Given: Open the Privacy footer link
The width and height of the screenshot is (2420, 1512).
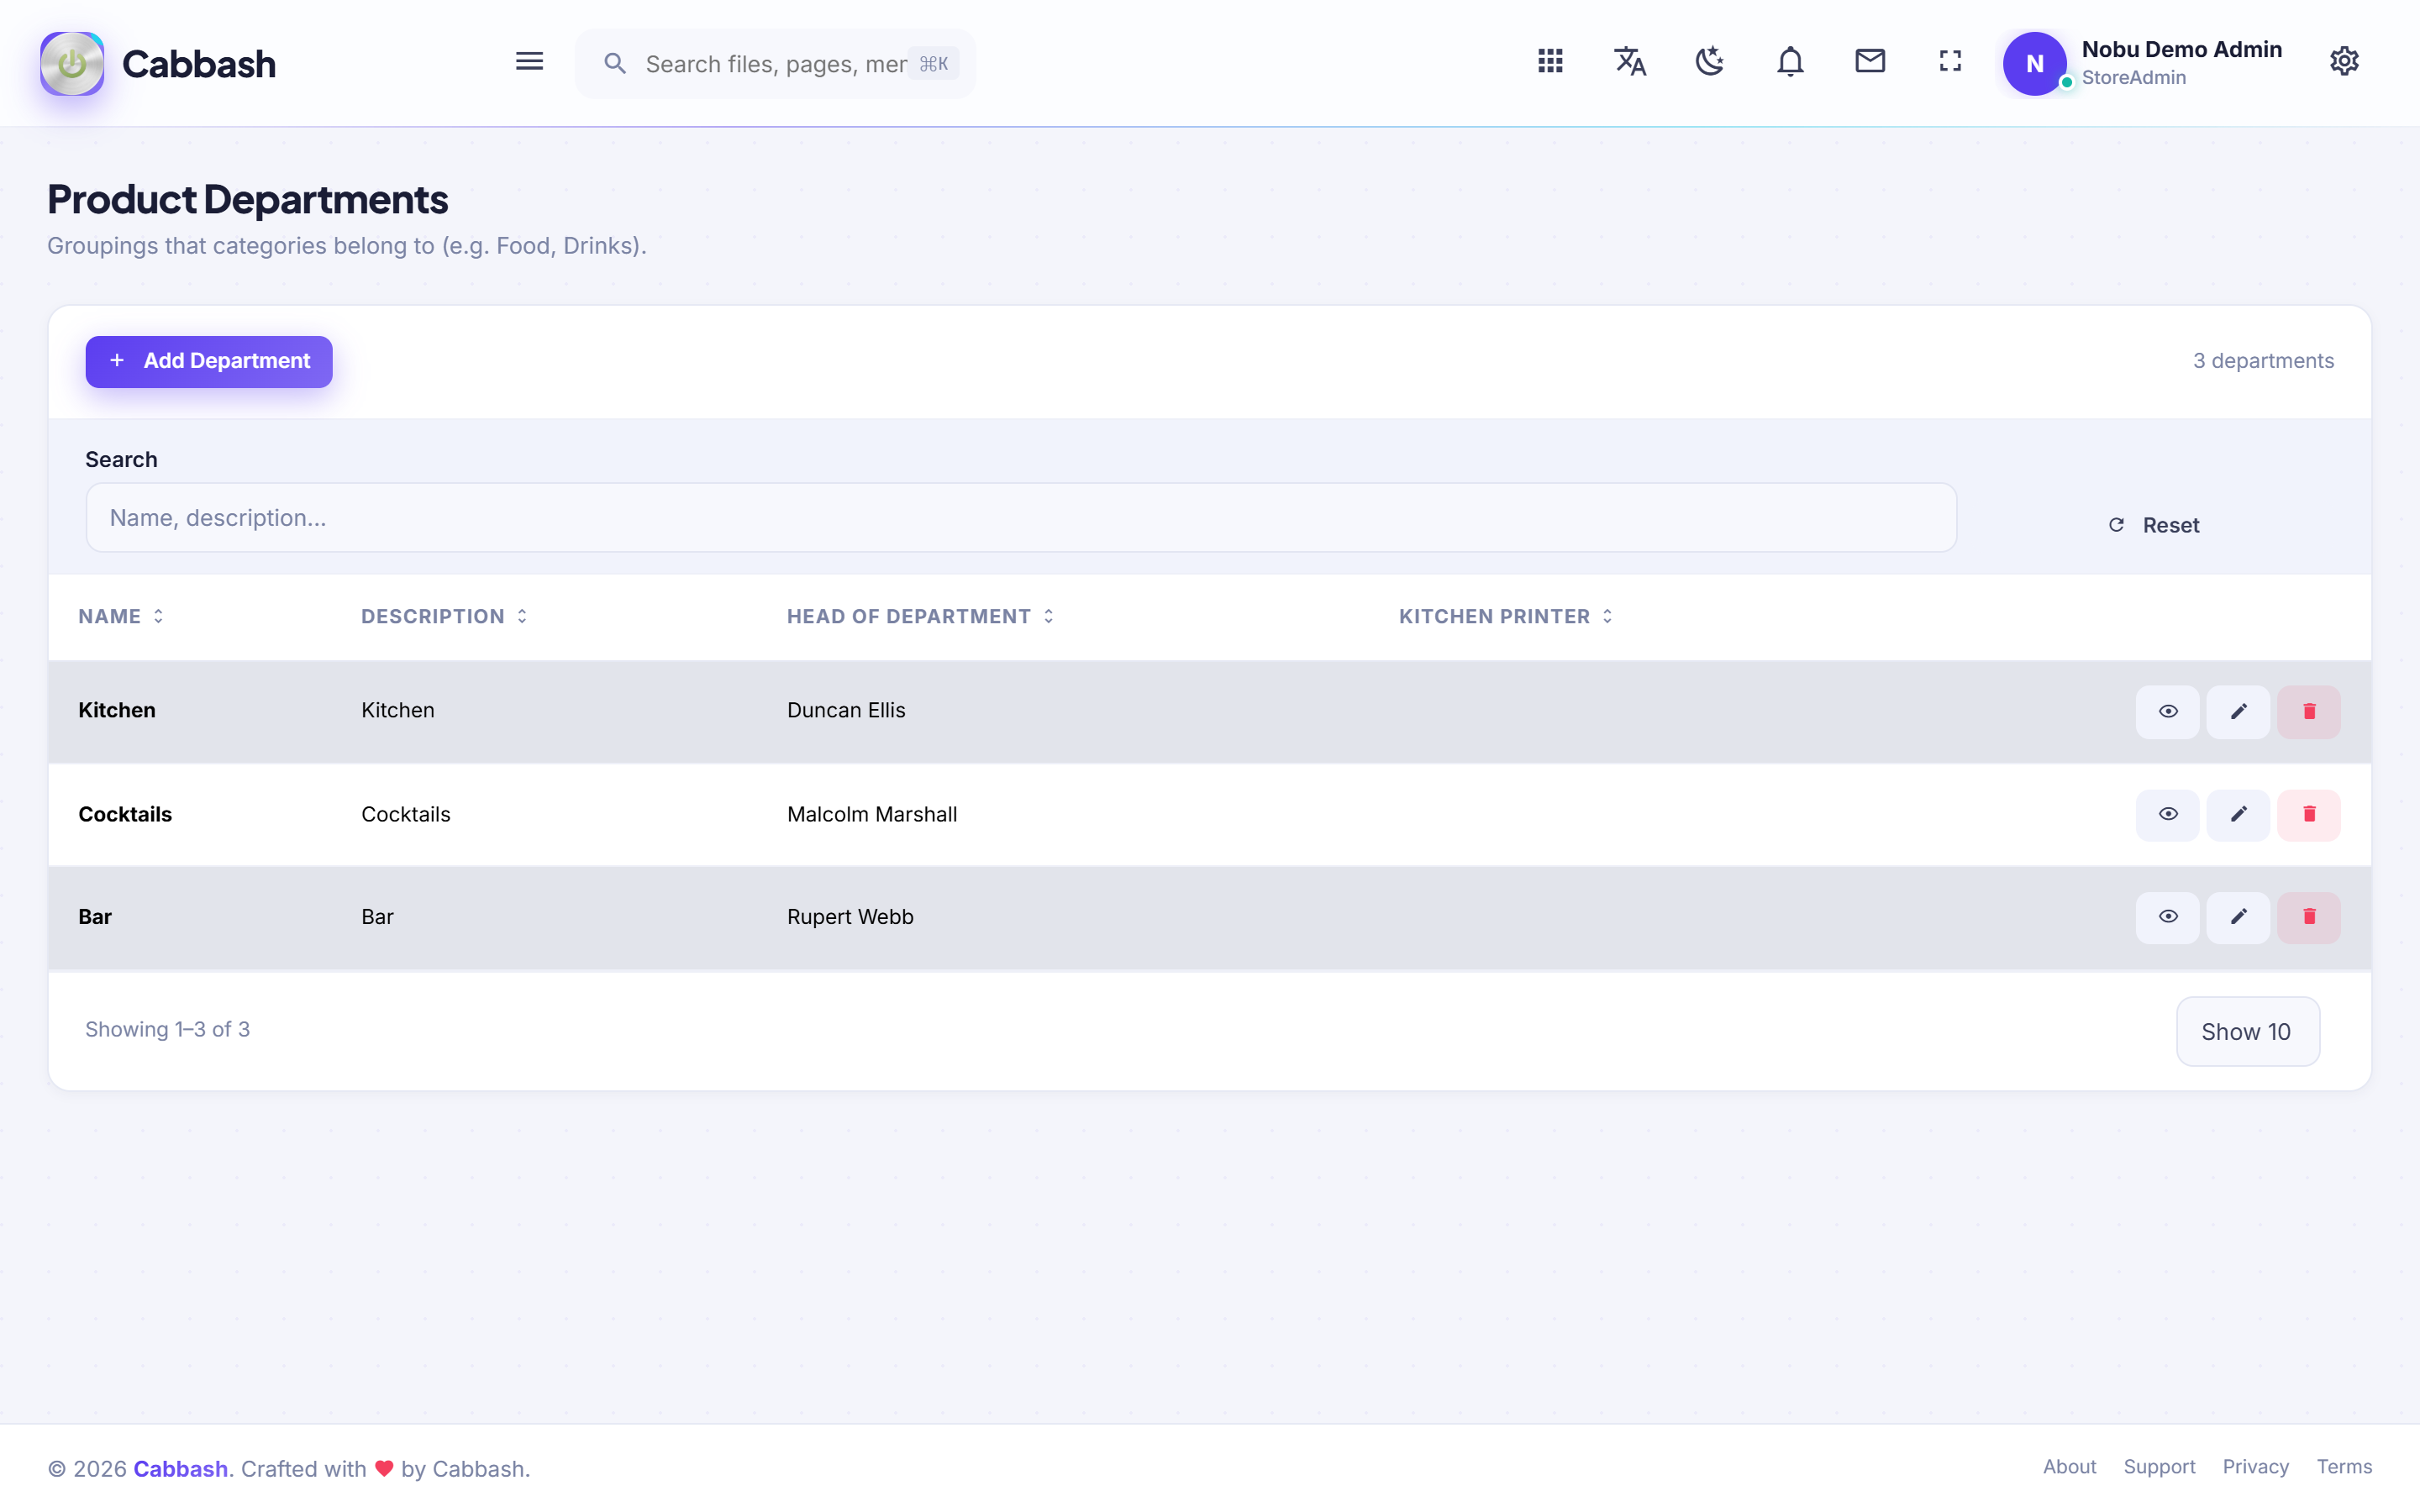Looking at the screenshot, I should 2255,1466.
